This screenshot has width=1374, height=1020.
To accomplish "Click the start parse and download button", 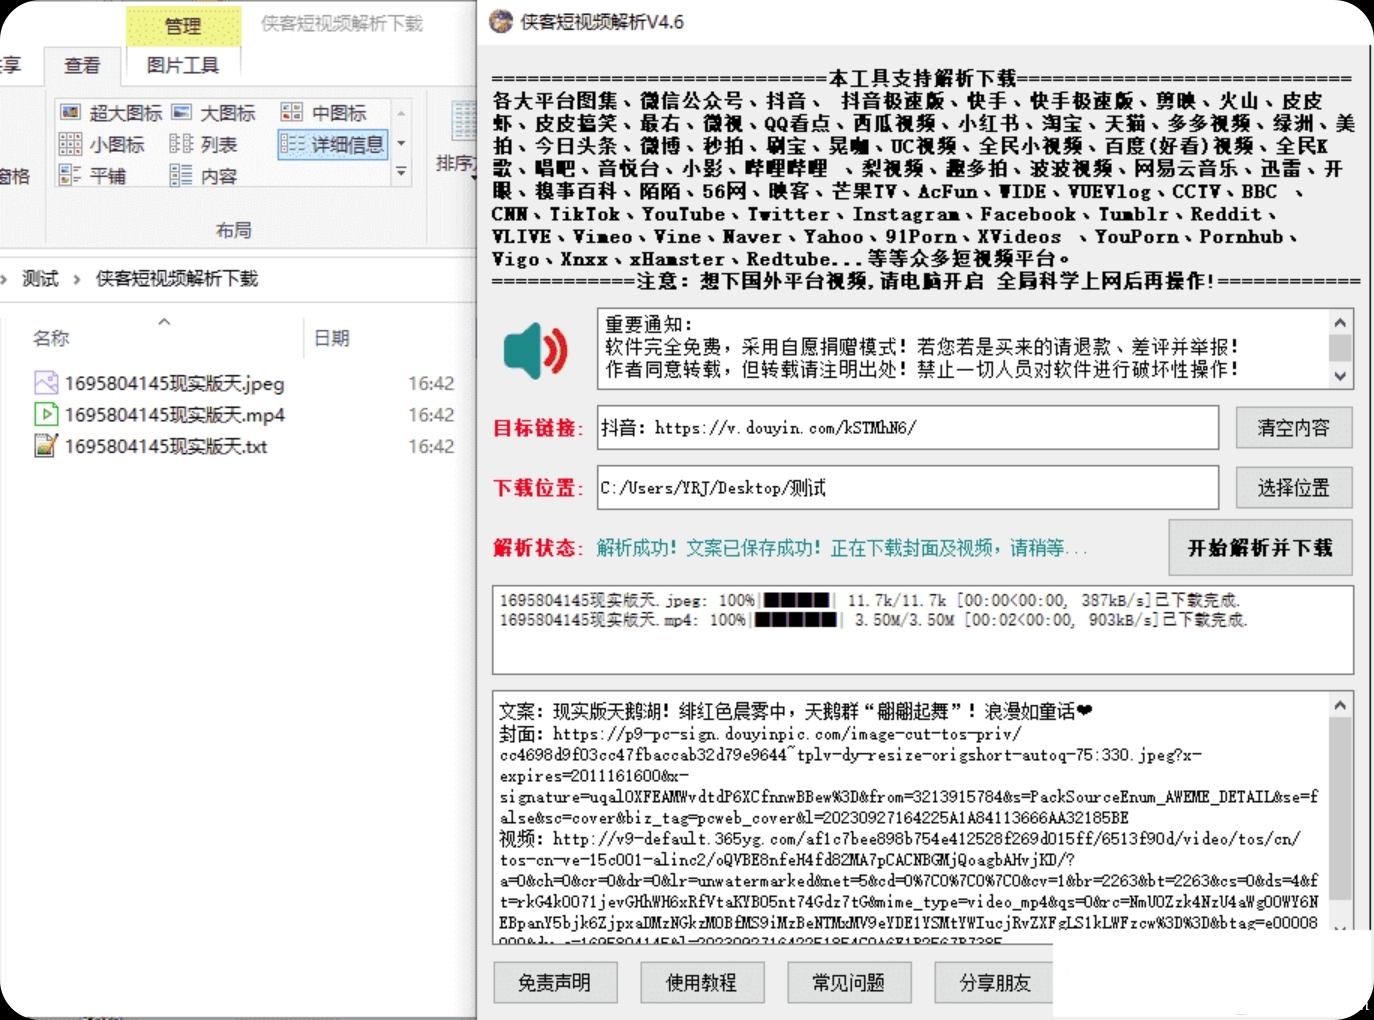I will click(1259, 548).
